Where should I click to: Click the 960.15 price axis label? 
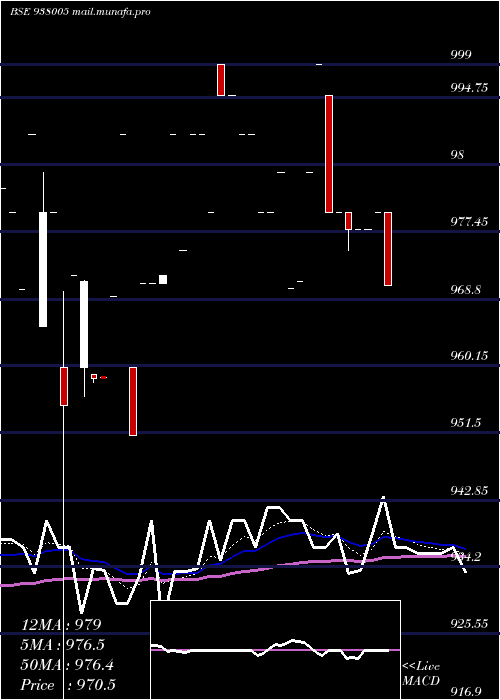pos(469,356)
